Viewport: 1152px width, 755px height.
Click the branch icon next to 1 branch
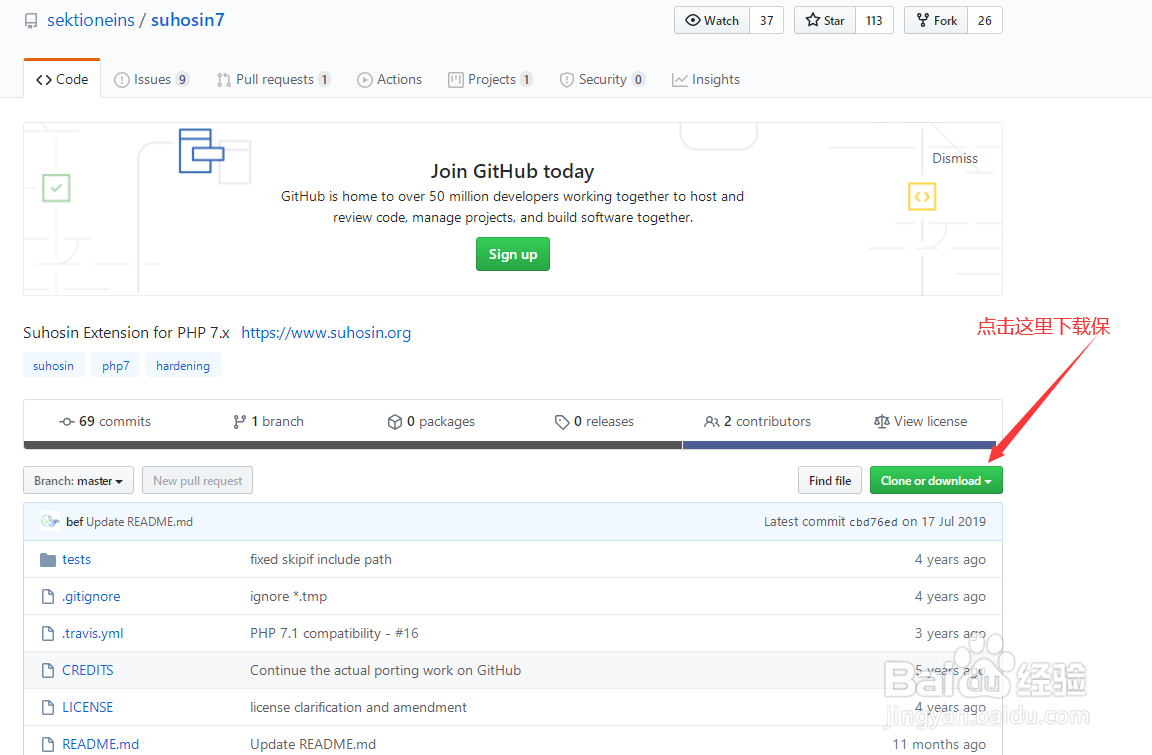(239, 422)
